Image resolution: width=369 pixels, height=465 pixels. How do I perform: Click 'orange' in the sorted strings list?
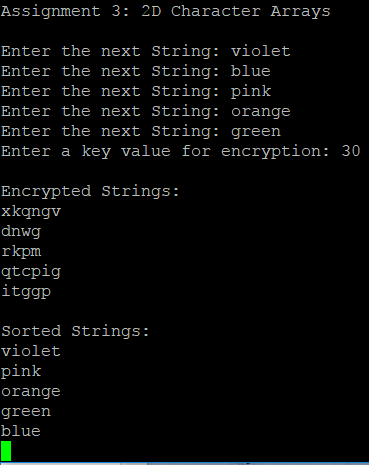(31, 392)
